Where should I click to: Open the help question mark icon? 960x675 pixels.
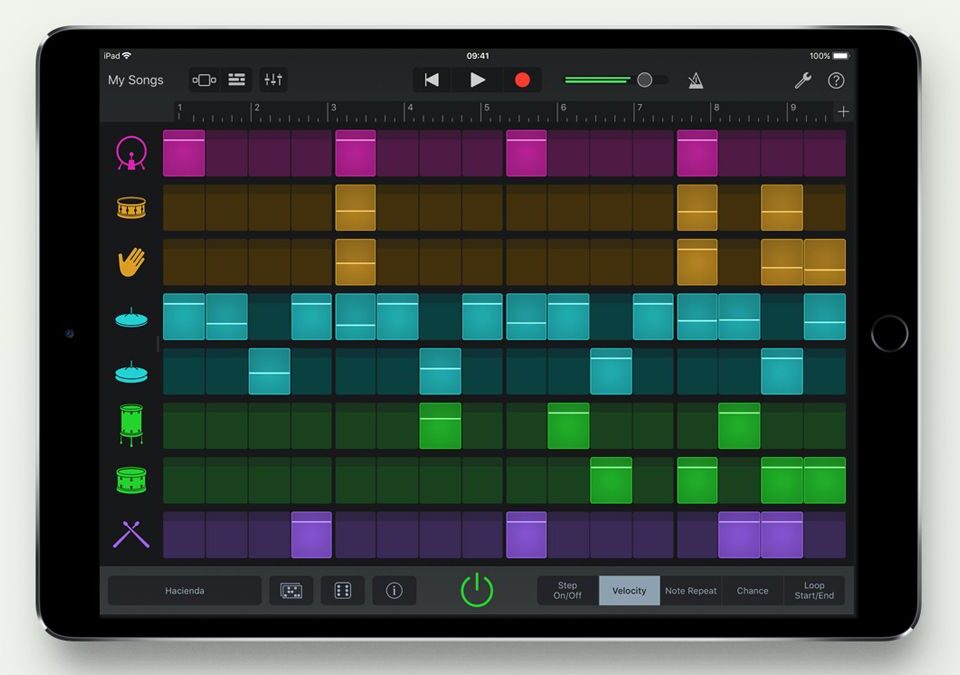coord(836,80)
